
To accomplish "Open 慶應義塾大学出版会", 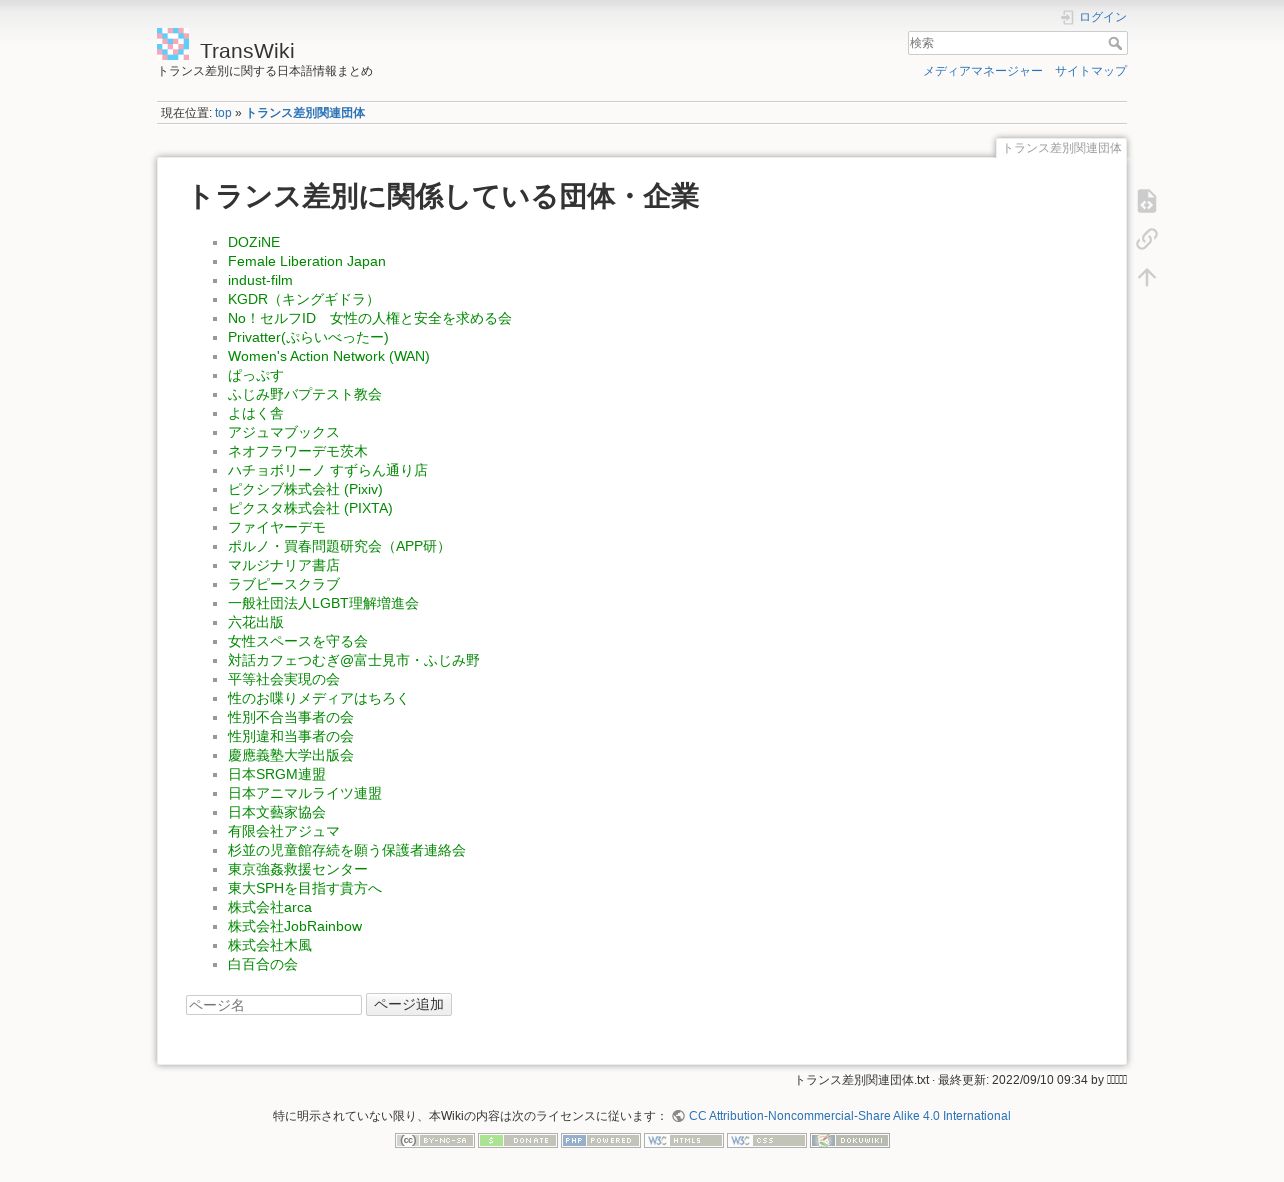I will (x=291, y=755).
